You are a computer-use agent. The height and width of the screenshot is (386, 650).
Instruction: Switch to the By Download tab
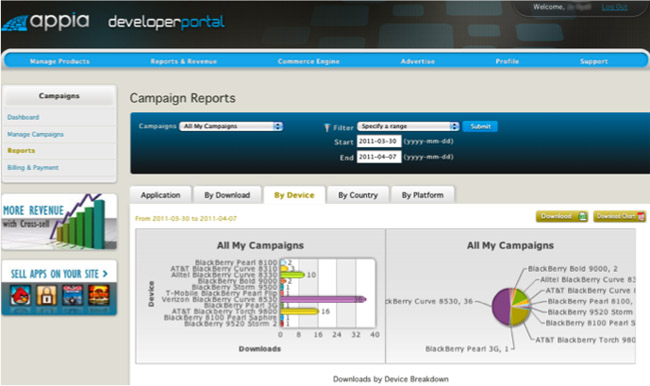coord(227,195)
